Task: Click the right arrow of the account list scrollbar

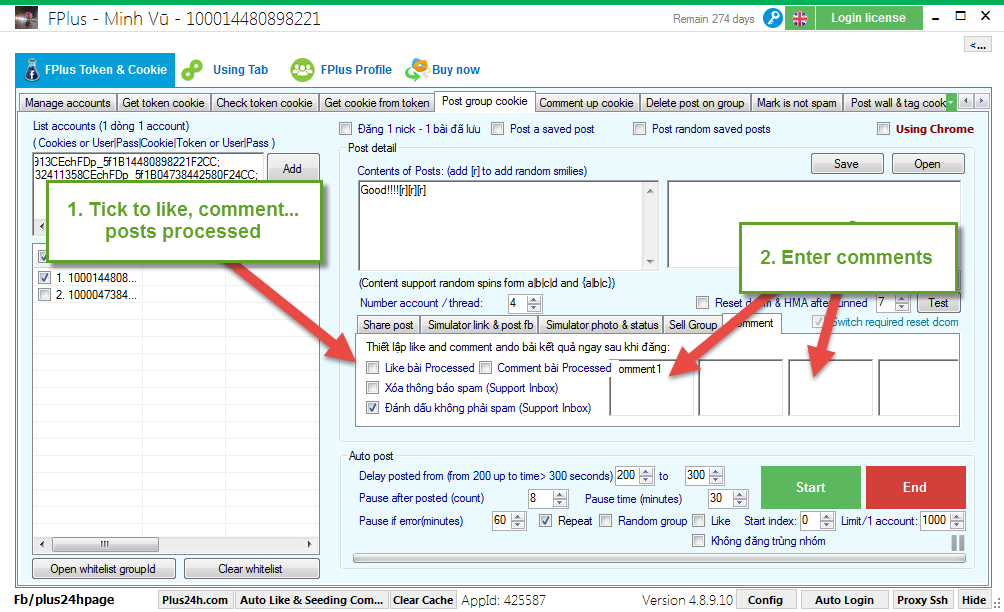Action: (310, 544)
